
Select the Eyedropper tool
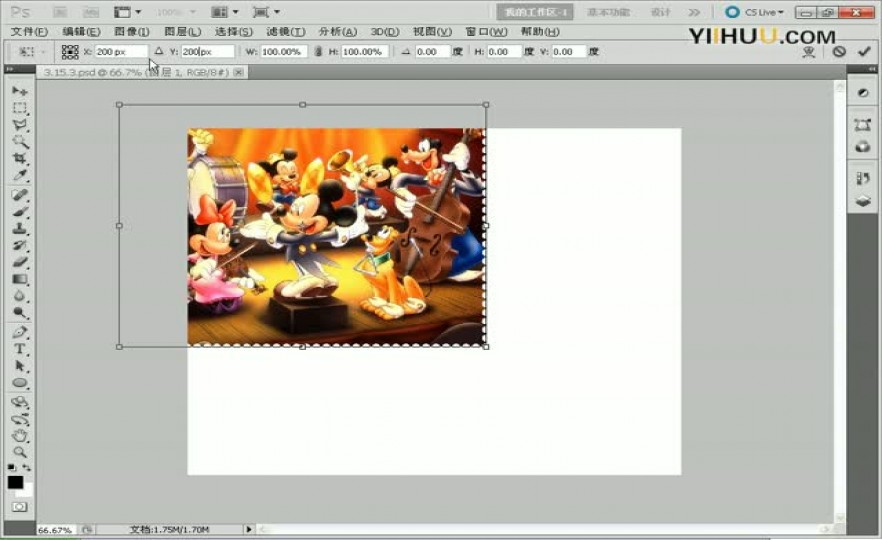coord(20,176)
